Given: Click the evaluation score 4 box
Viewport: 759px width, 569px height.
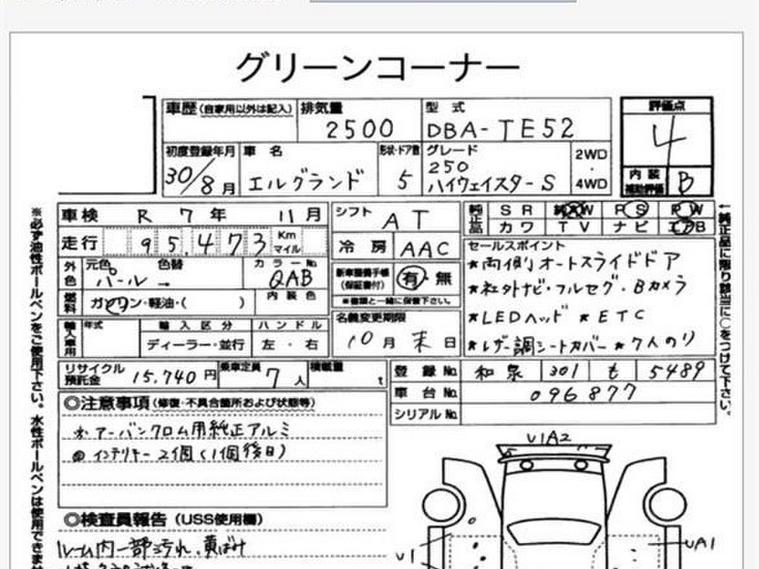Looking at the screenshot, I should [667, 140].
